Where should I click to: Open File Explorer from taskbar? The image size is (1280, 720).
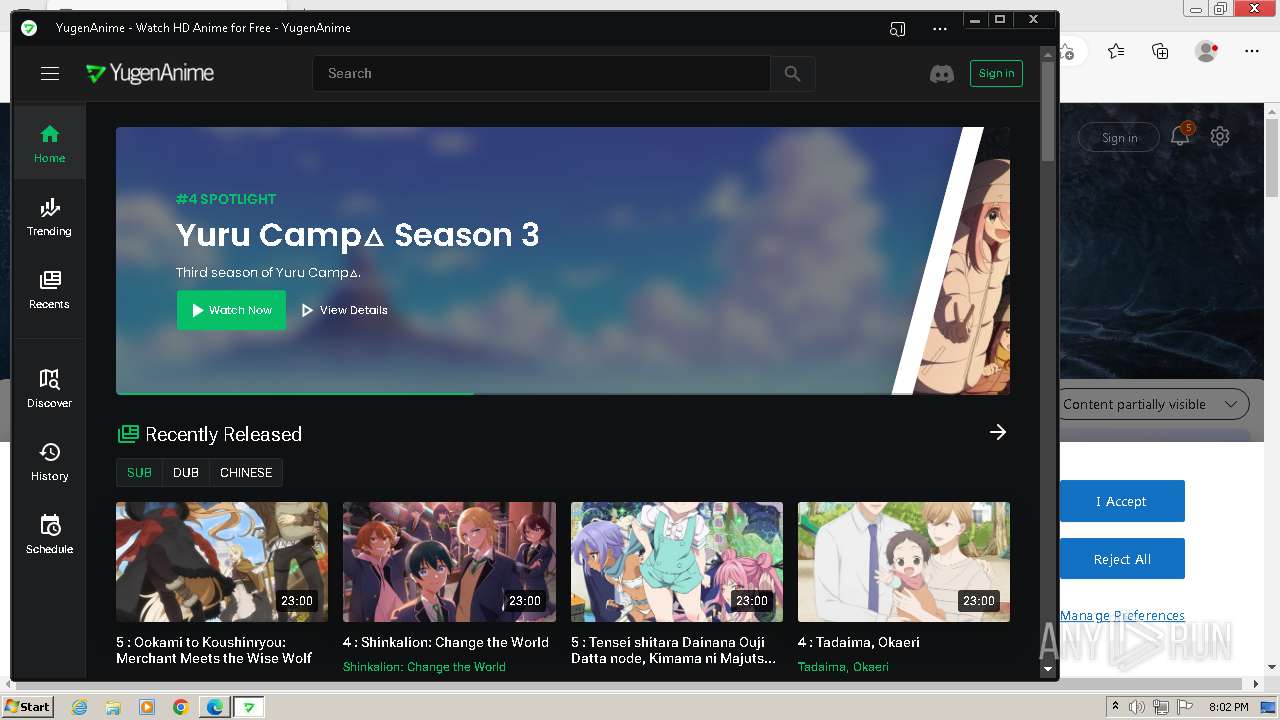(113, 707)
